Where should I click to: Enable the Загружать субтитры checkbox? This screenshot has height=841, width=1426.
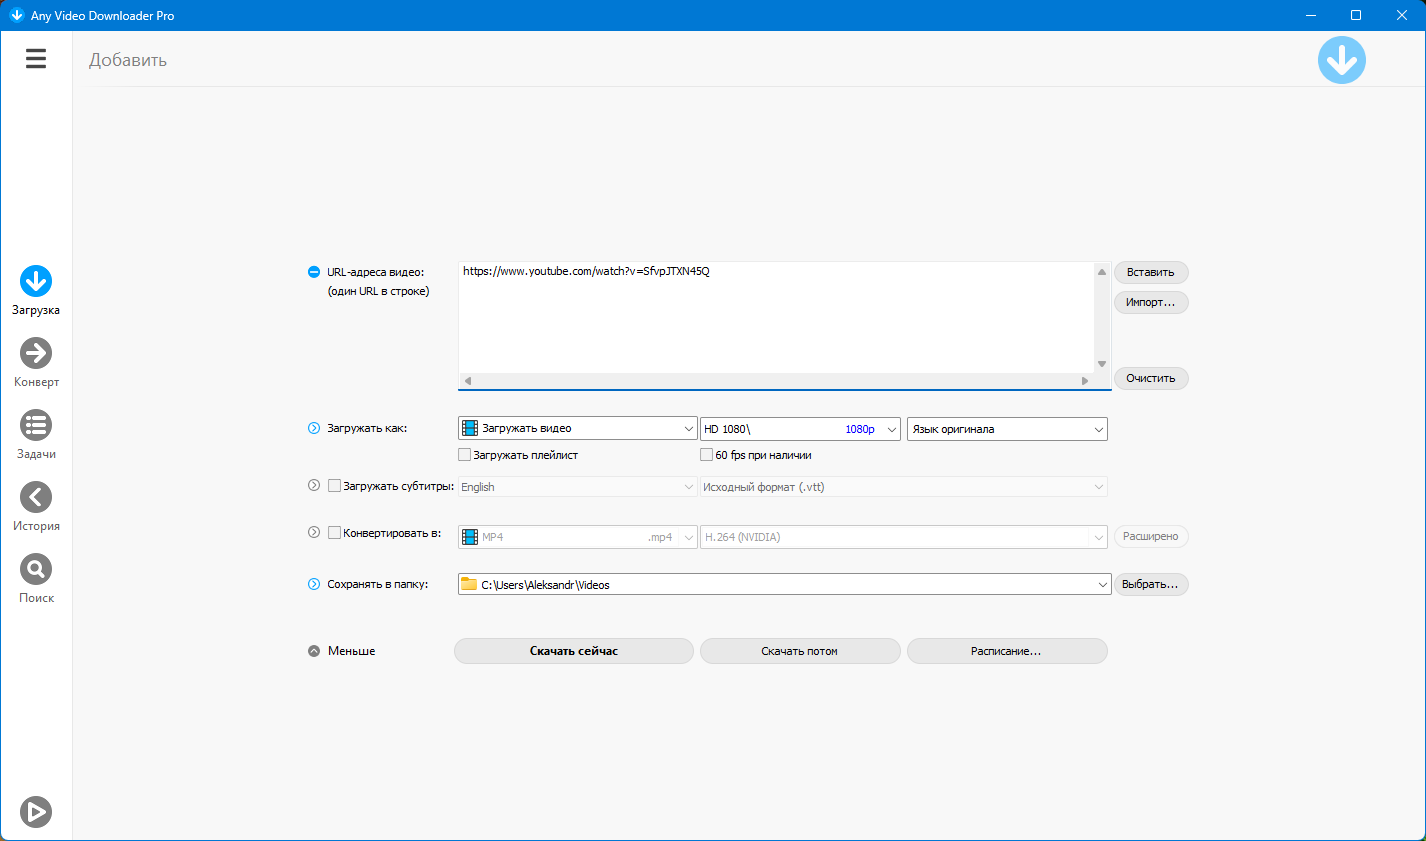[335, 486]
